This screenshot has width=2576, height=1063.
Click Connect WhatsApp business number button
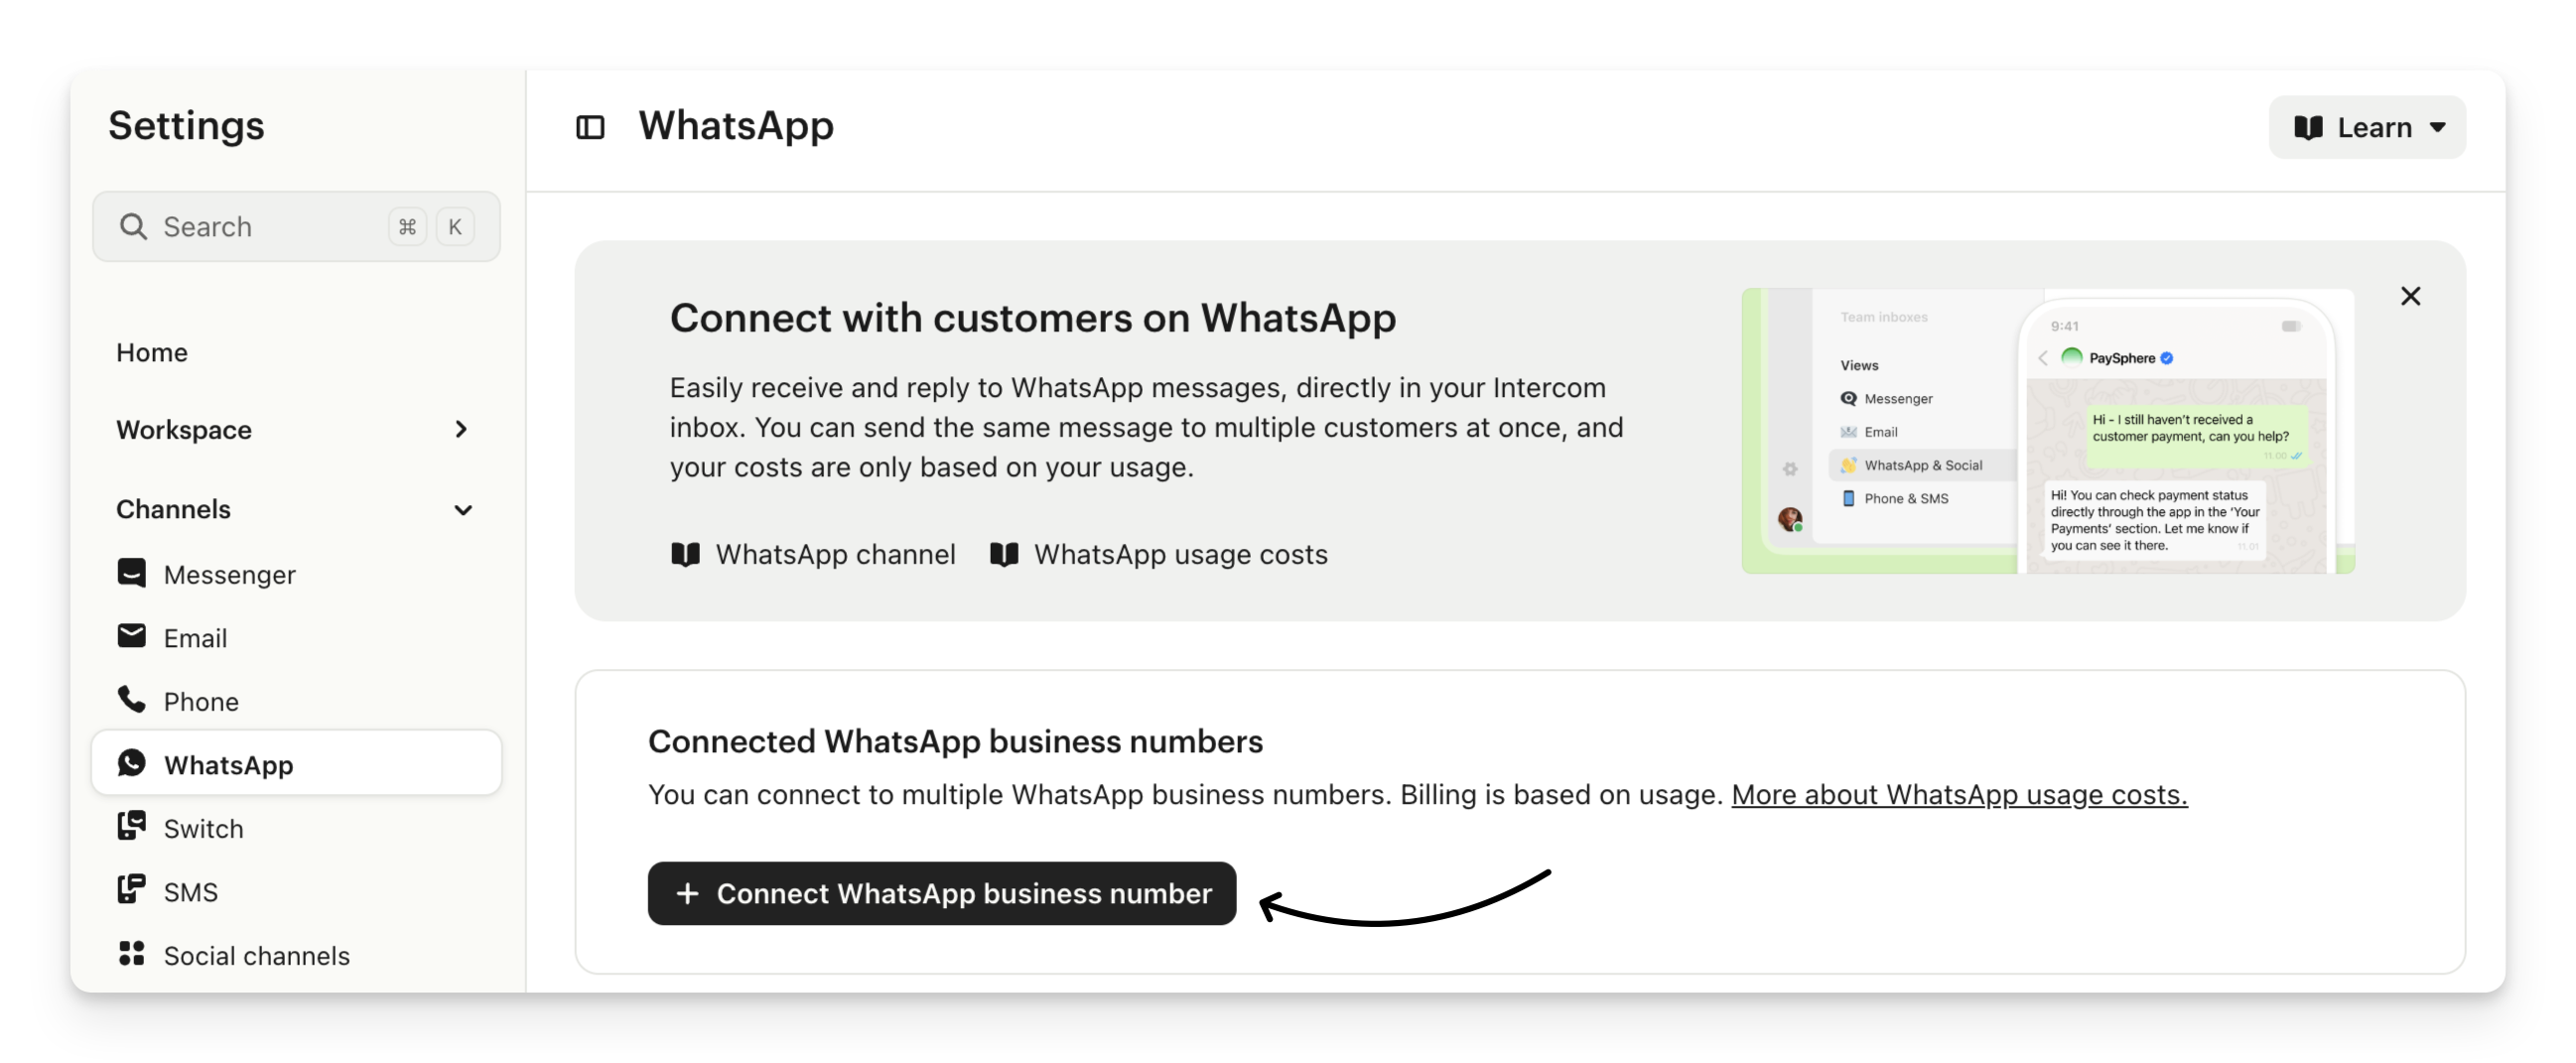tap(942, 893)
